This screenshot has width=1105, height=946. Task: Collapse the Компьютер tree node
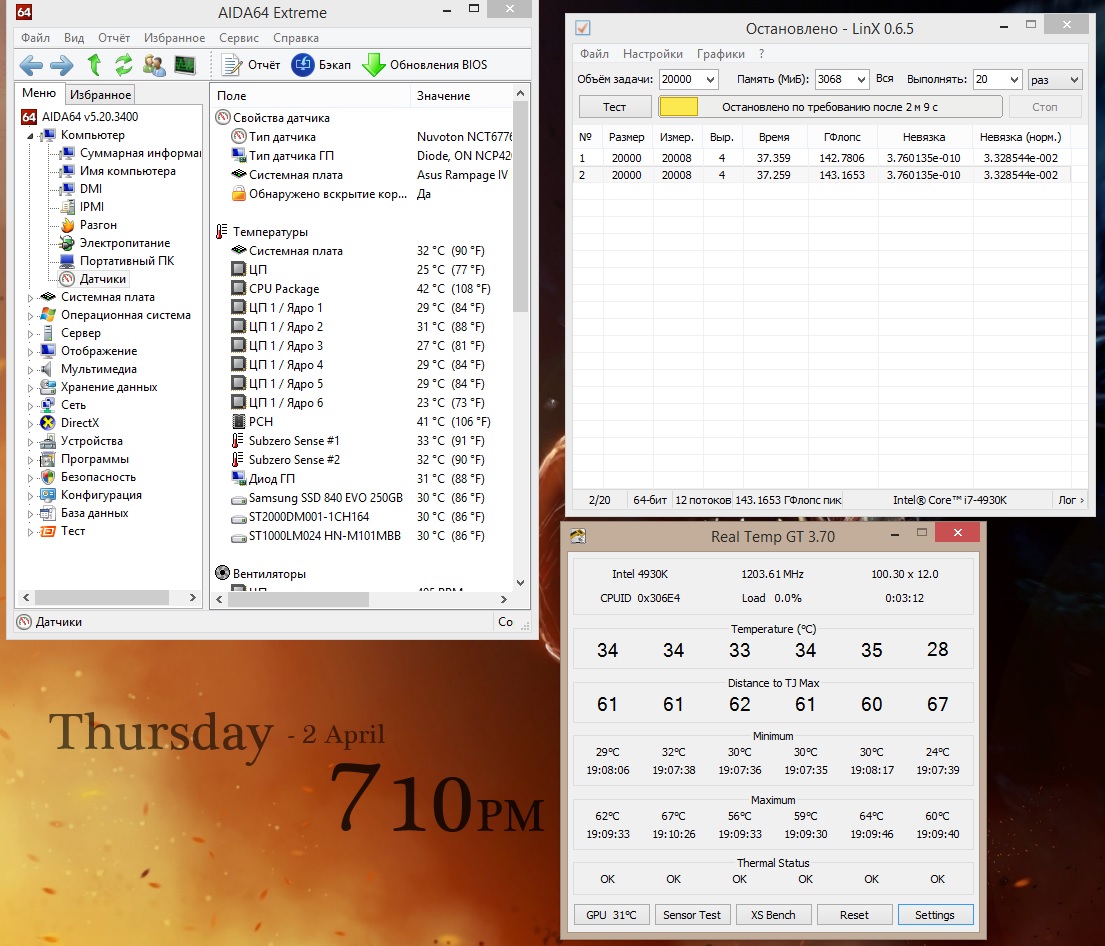[30, 135]
